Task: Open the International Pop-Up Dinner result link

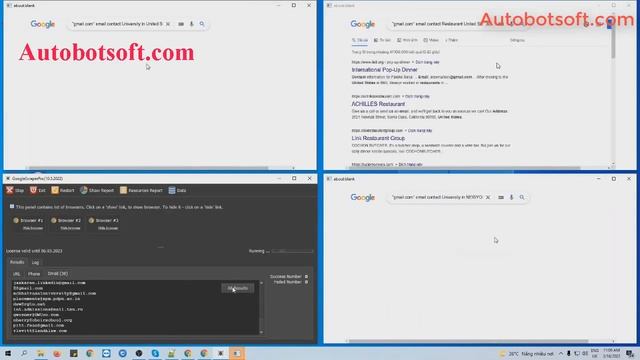Action: pyautogui.click(x=384, y=70)
